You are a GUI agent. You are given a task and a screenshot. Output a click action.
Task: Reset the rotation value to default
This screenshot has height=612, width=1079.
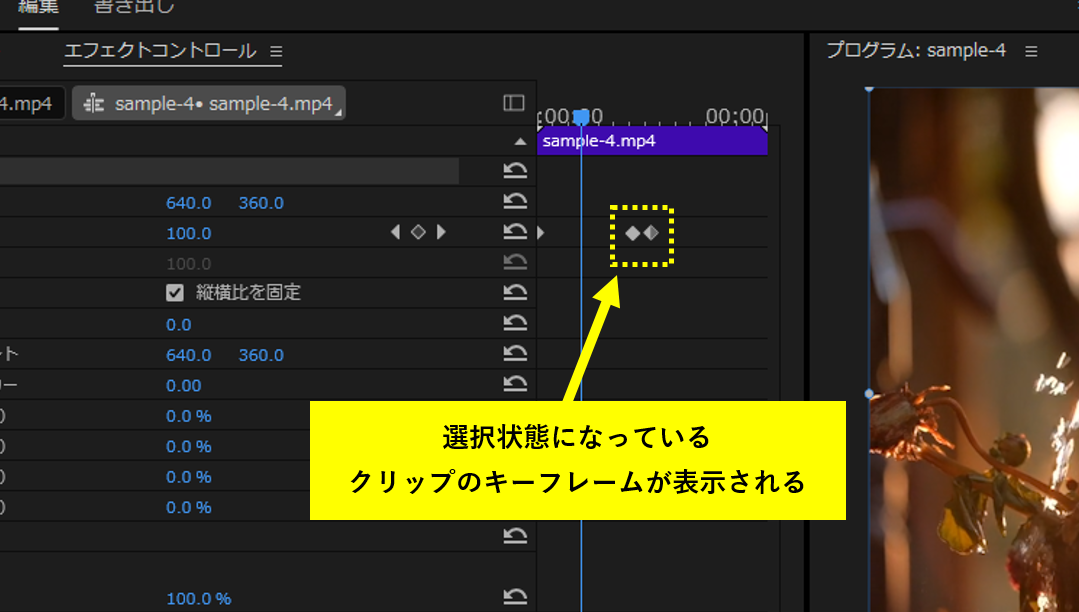[x=516, y=324]
